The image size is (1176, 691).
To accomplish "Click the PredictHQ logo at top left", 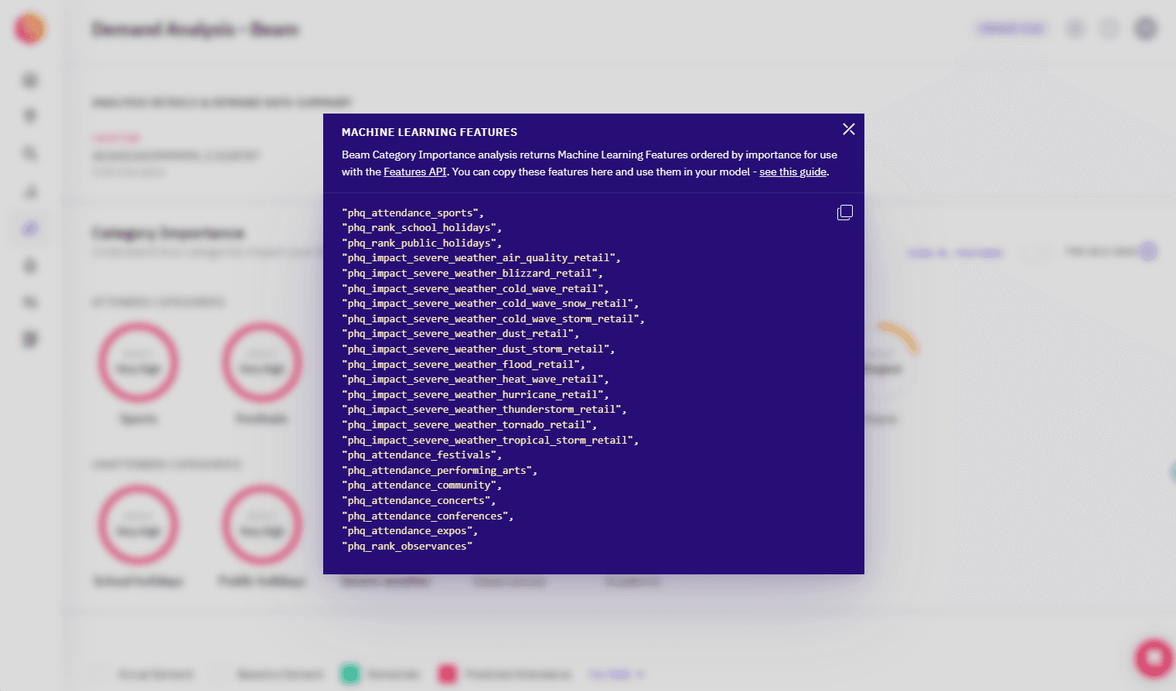I will click(30, 28).
